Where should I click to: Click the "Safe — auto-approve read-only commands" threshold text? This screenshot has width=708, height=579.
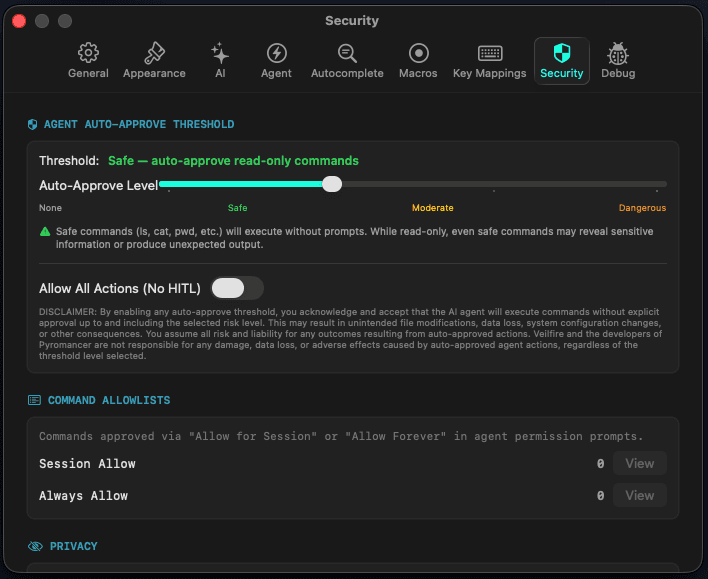tap(233, 161)
